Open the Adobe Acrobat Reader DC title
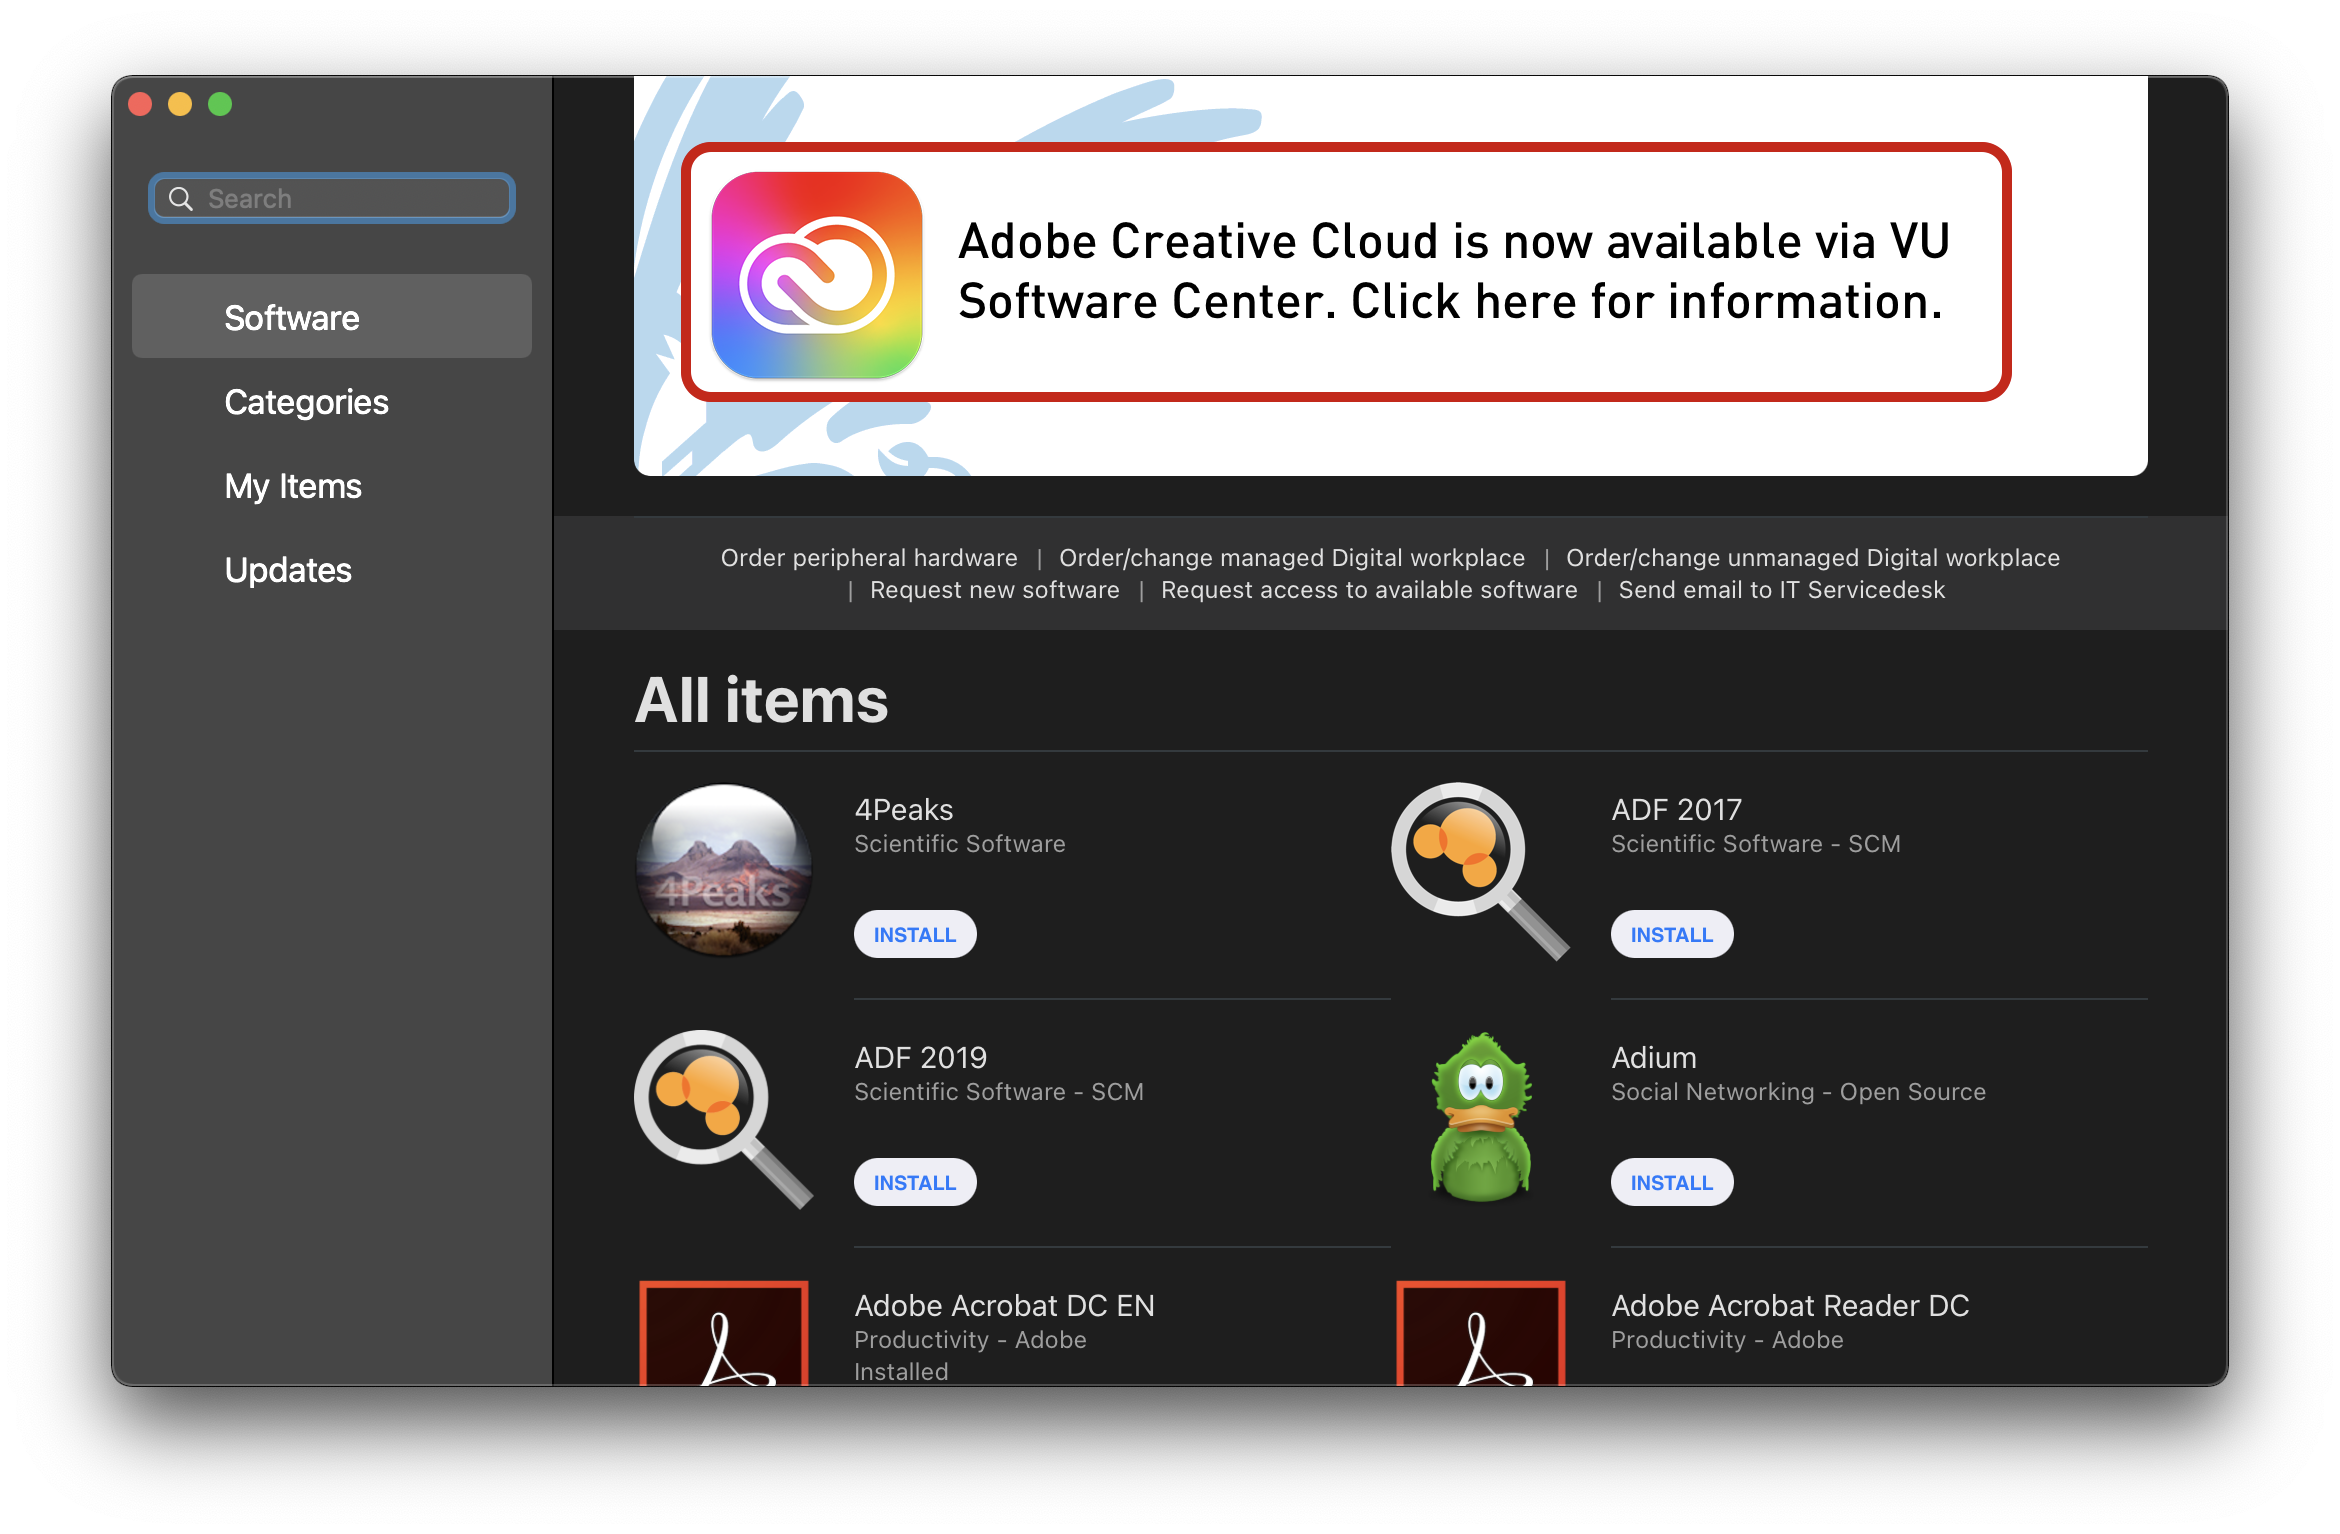The height and width of the screenshot is (1534, 2340). coord(1790,1305)
